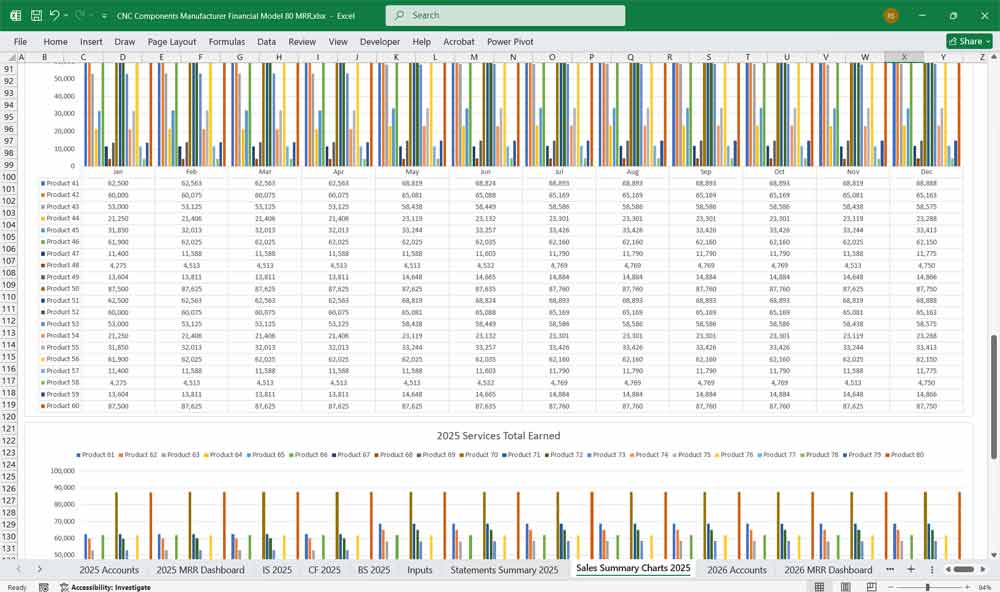
Task: Redo the previously undone action
Action: click(x=80, y=15)
